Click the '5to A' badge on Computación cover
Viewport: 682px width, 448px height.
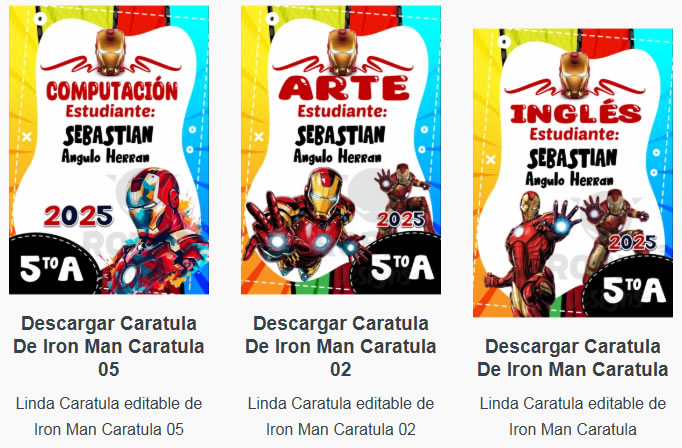pyautogui.click(x=51, y=268)
